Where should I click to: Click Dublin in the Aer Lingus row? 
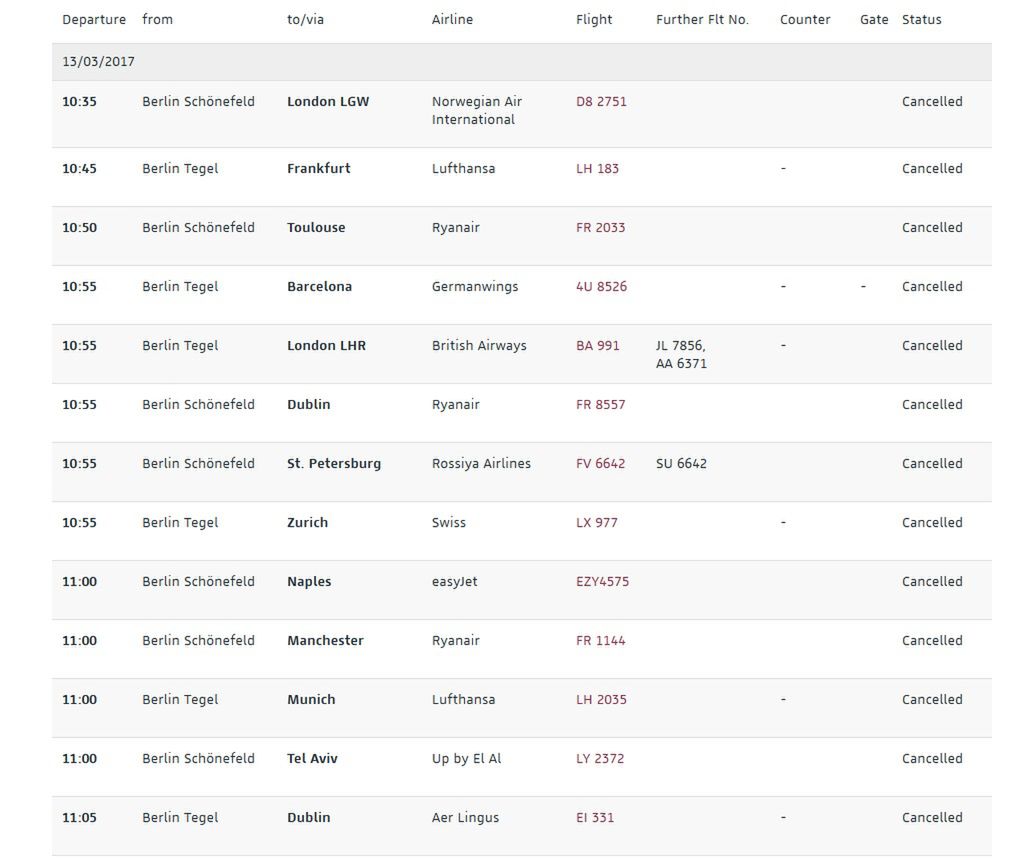point(308,817)
